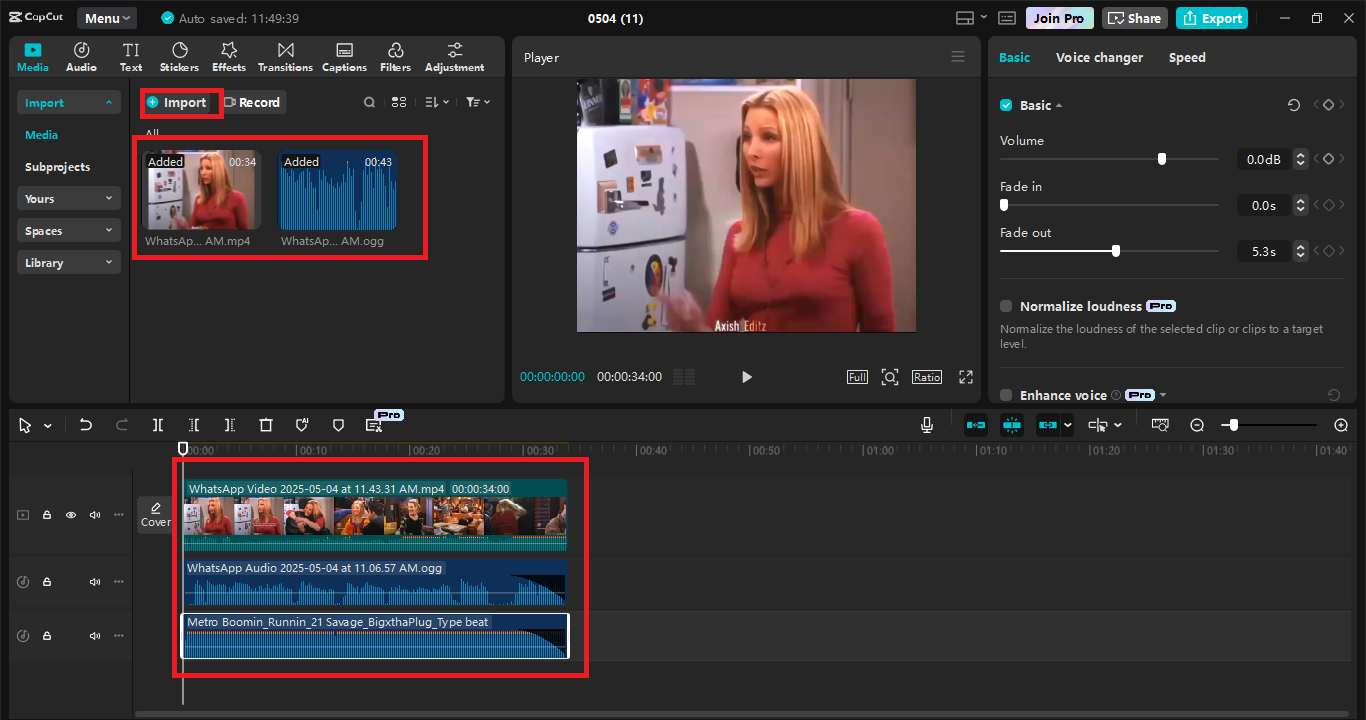This screenshot has width=1366, height=720.
Task: Click the video track three-dots menu
Action: [x=119, y=515]
